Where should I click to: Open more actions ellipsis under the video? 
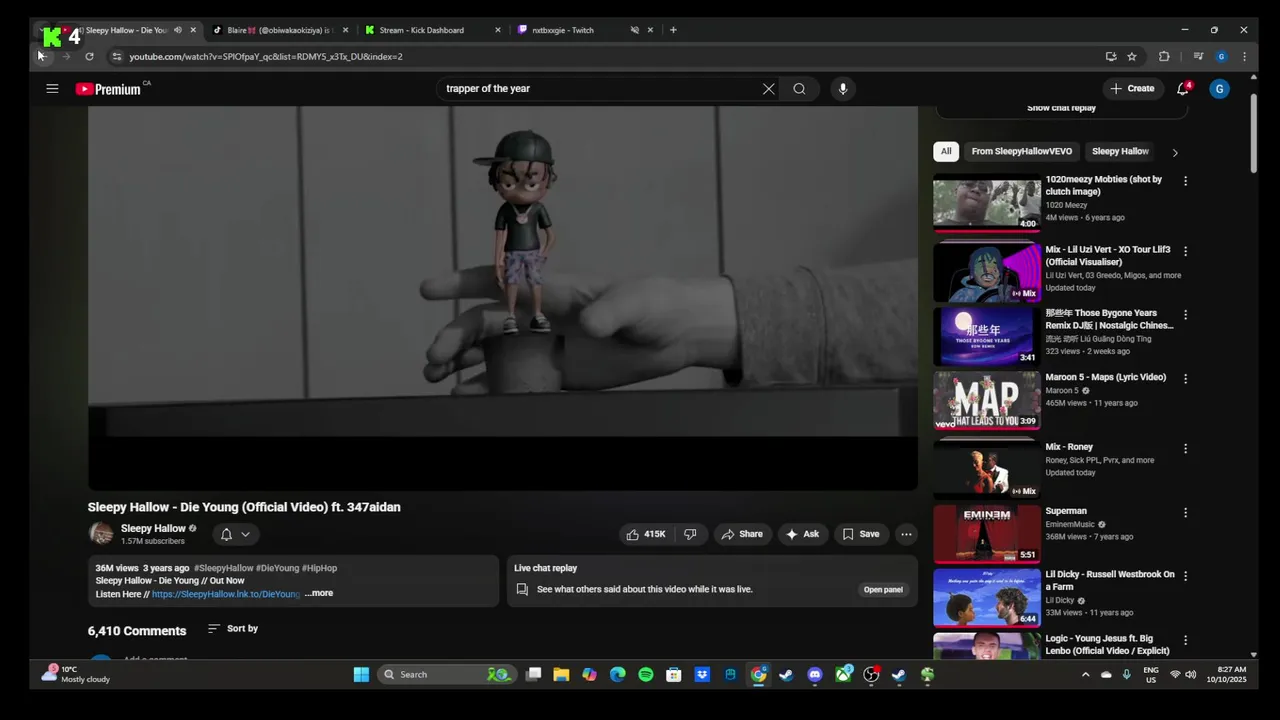(906, 534)
